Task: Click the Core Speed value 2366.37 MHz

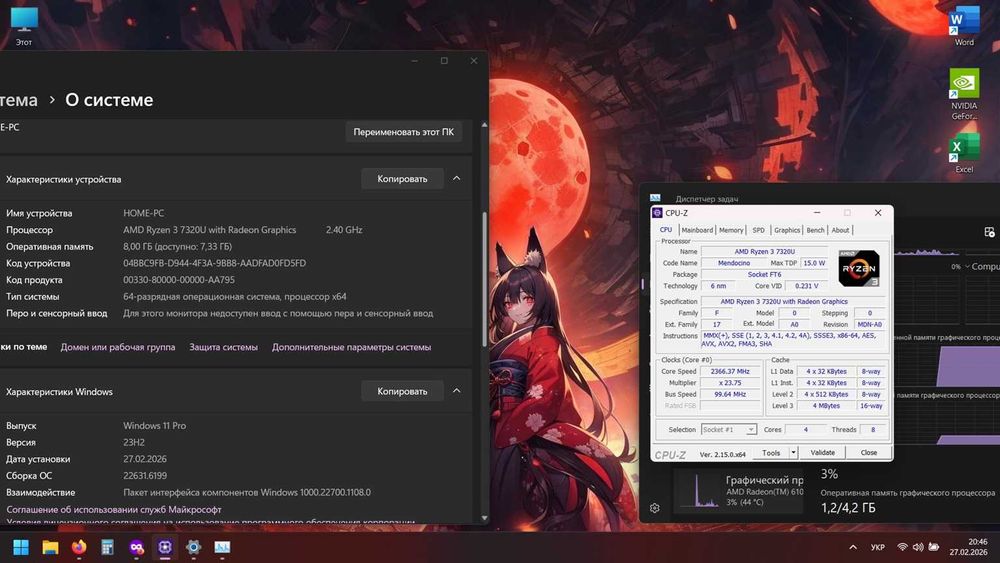Action: (730, 371)
